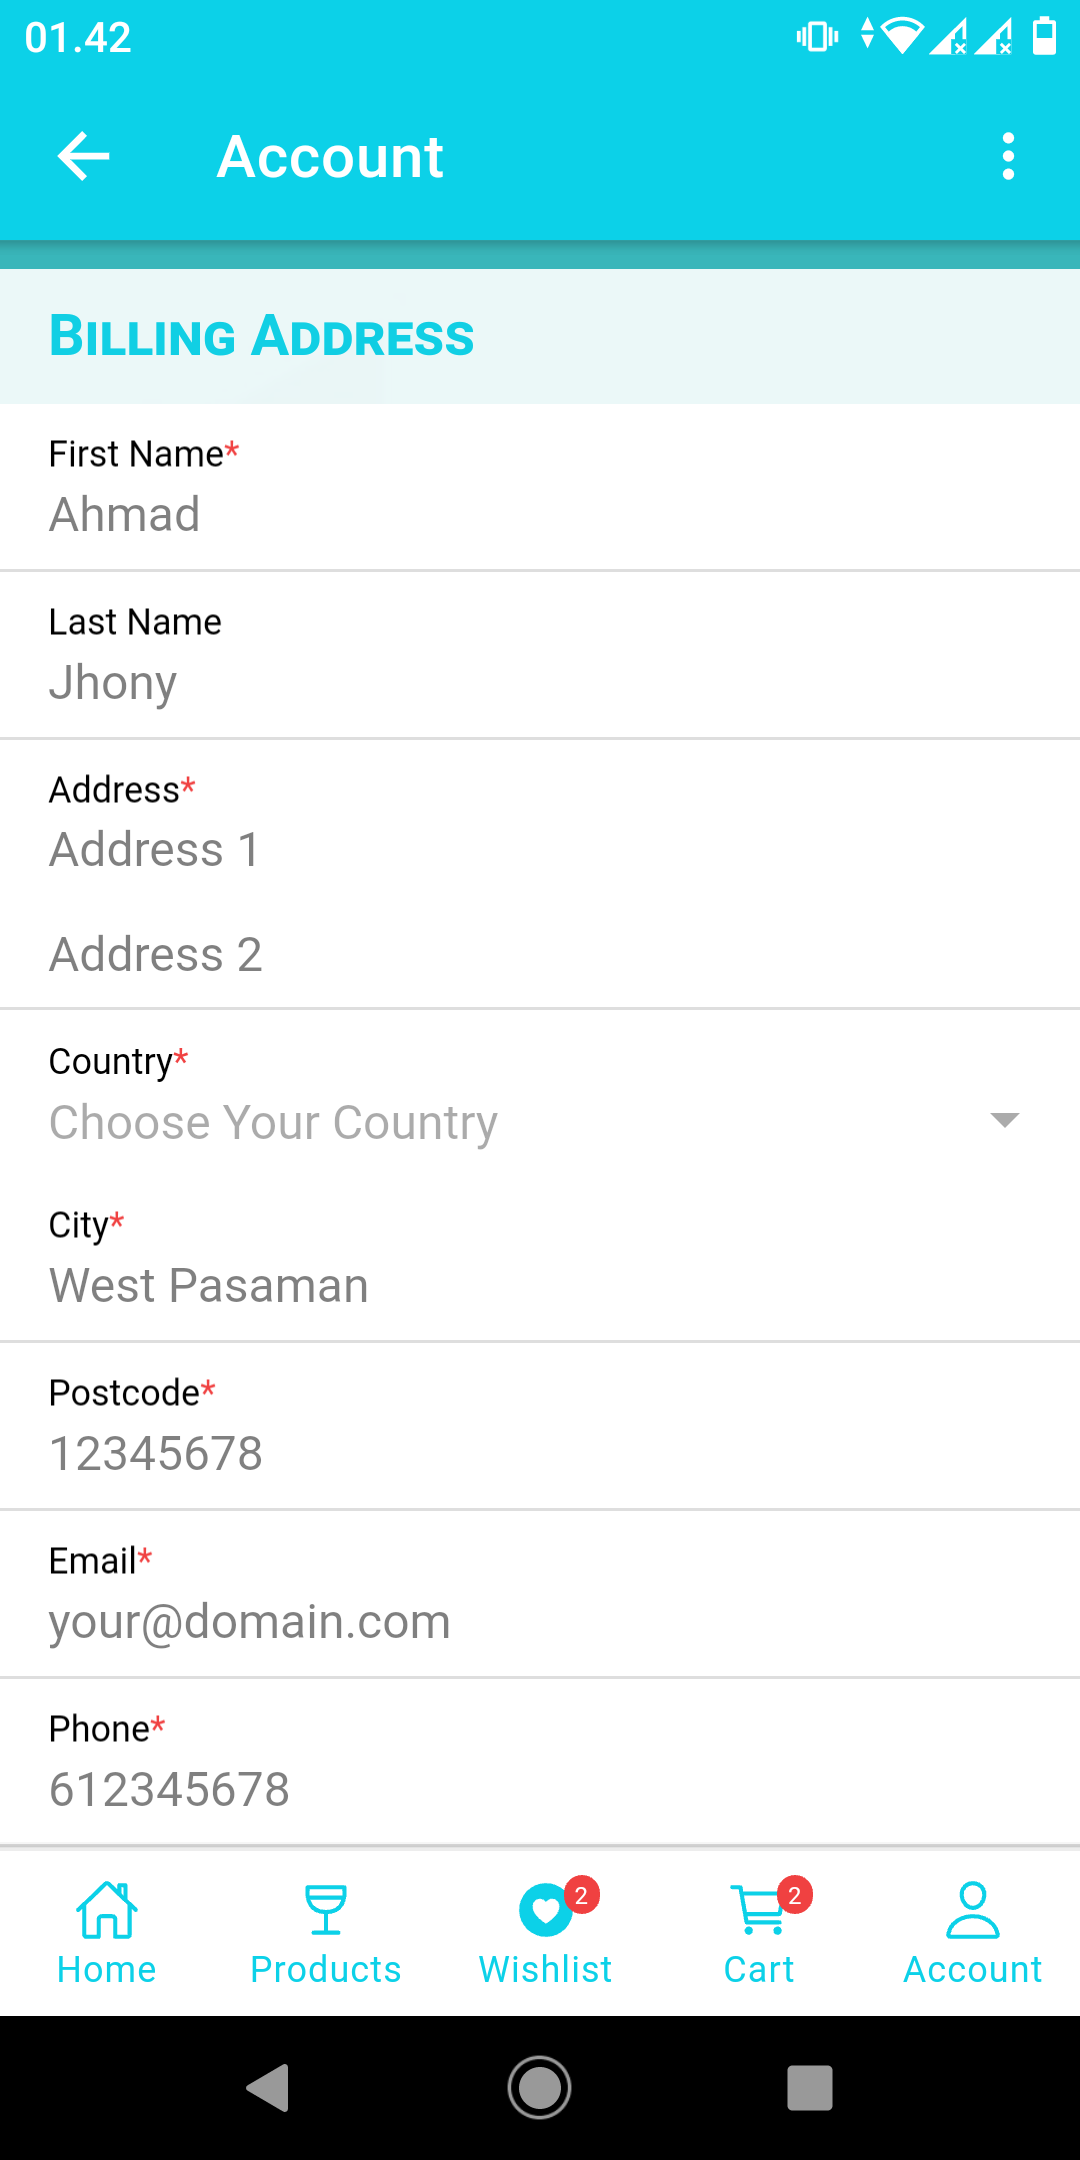The image size is (1080, 2160).
Task: Tap the Email field your@domain.com
Action: click(540, 1622)
